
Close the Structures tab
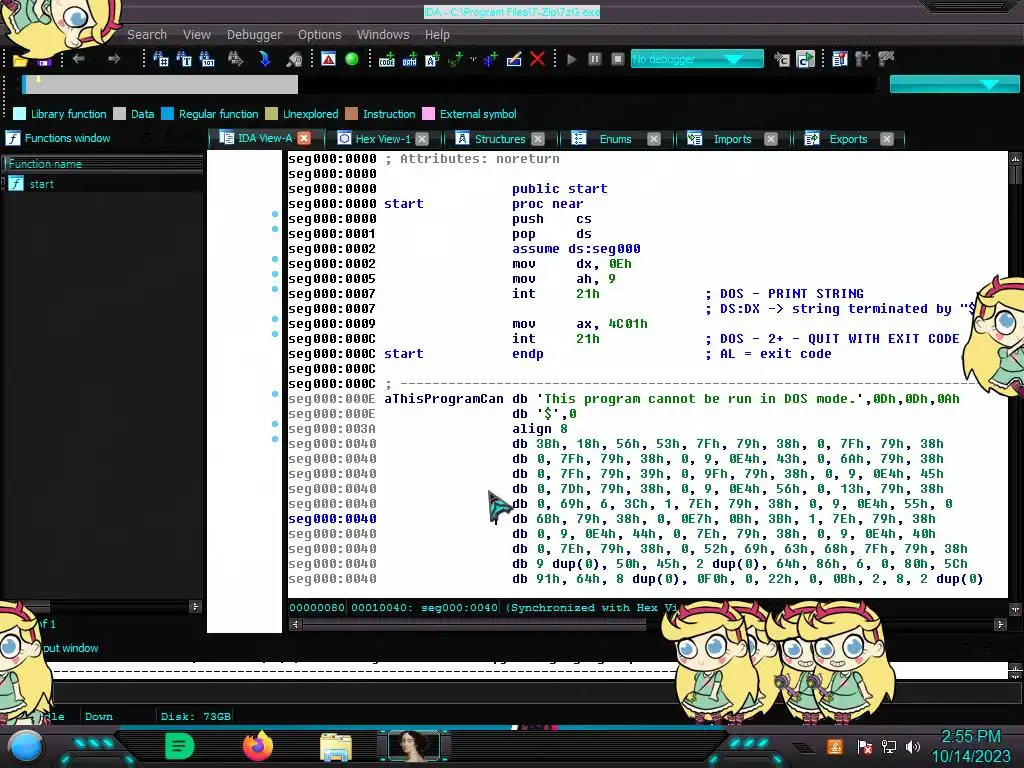click(537, 138)
